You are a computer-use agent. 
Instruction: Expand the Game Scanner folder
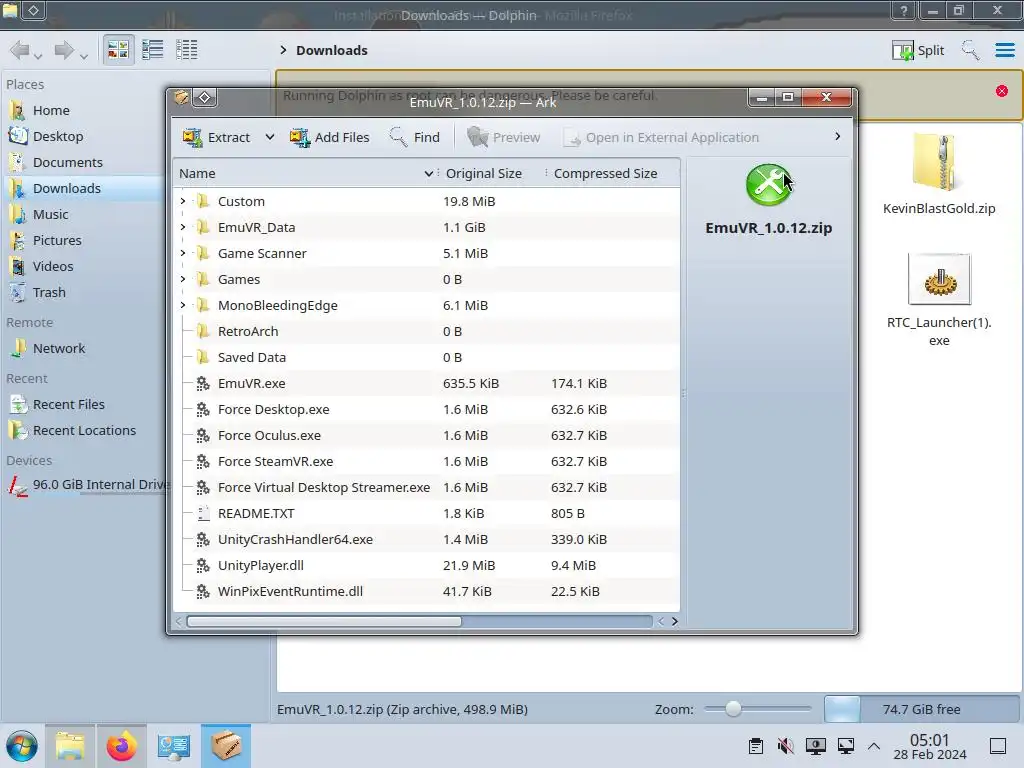(x=184, y=253)
